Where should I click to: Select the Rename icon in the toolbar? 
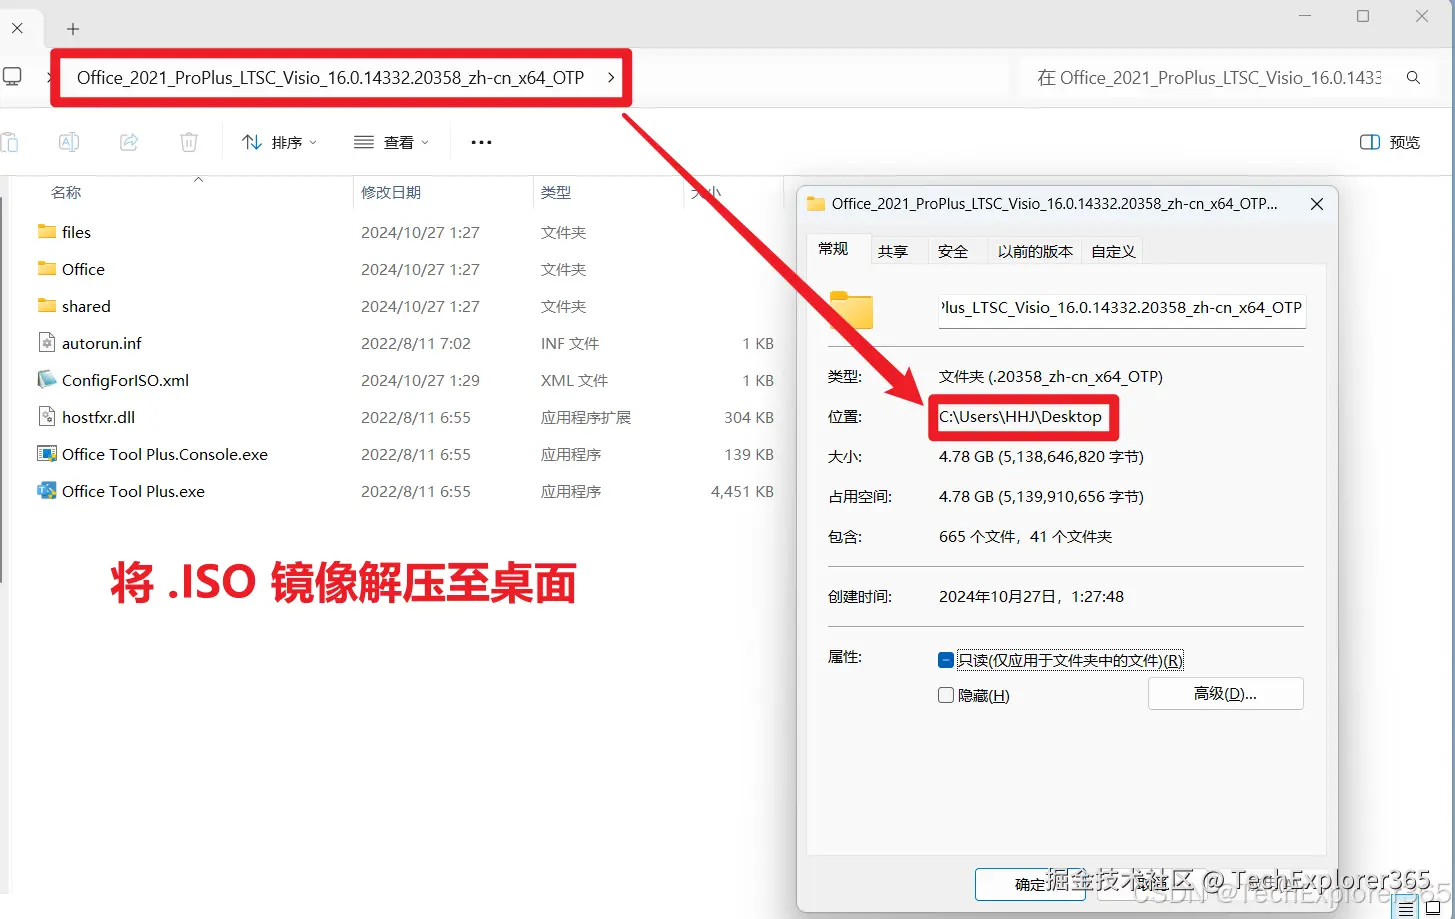point(69,141)
